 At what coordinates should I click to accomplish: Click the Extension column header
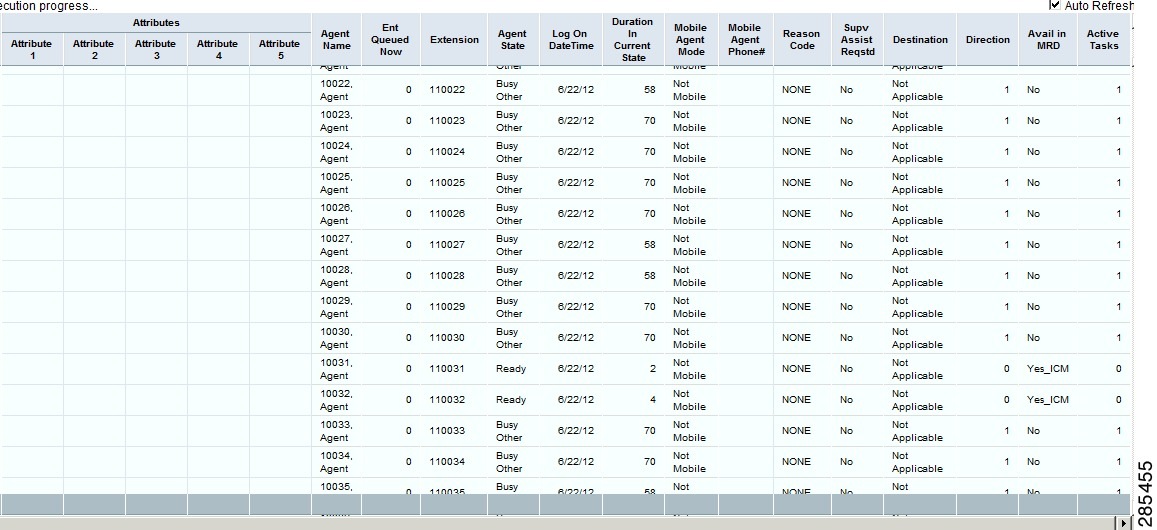[454, 40]
